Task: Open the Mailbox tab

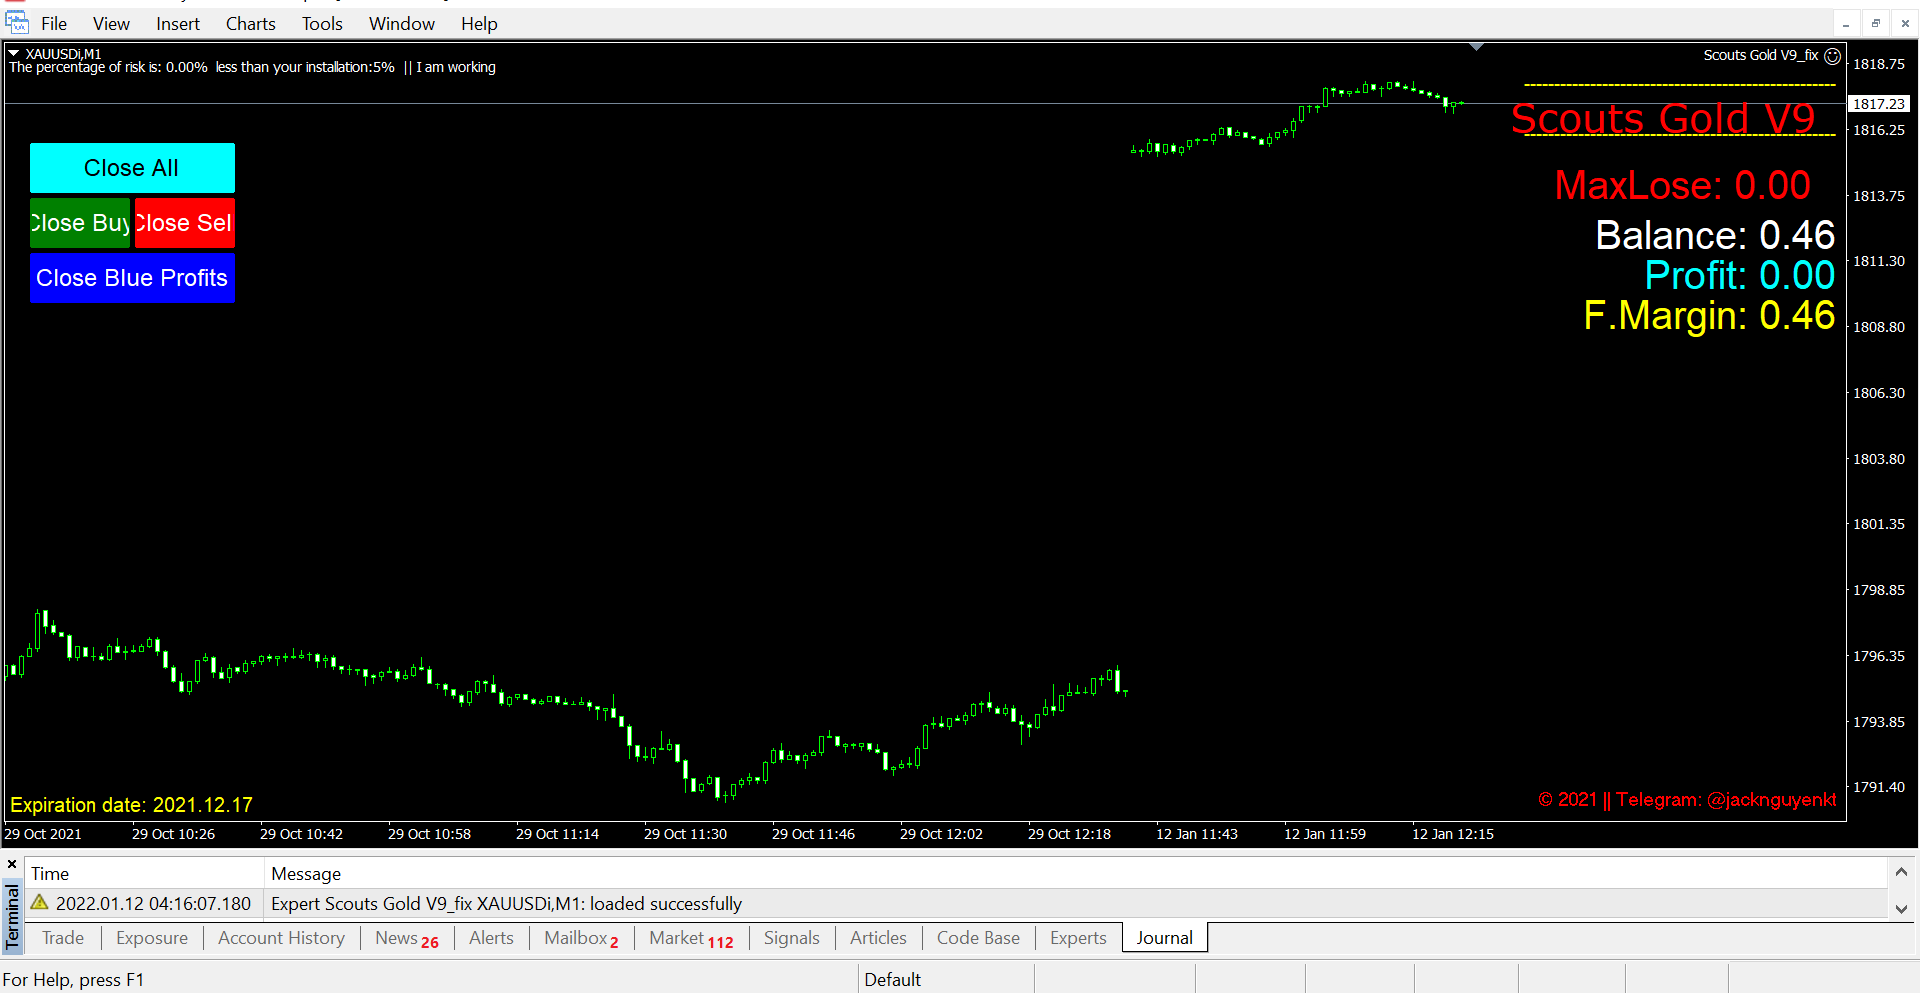Action: click(581, 938)
